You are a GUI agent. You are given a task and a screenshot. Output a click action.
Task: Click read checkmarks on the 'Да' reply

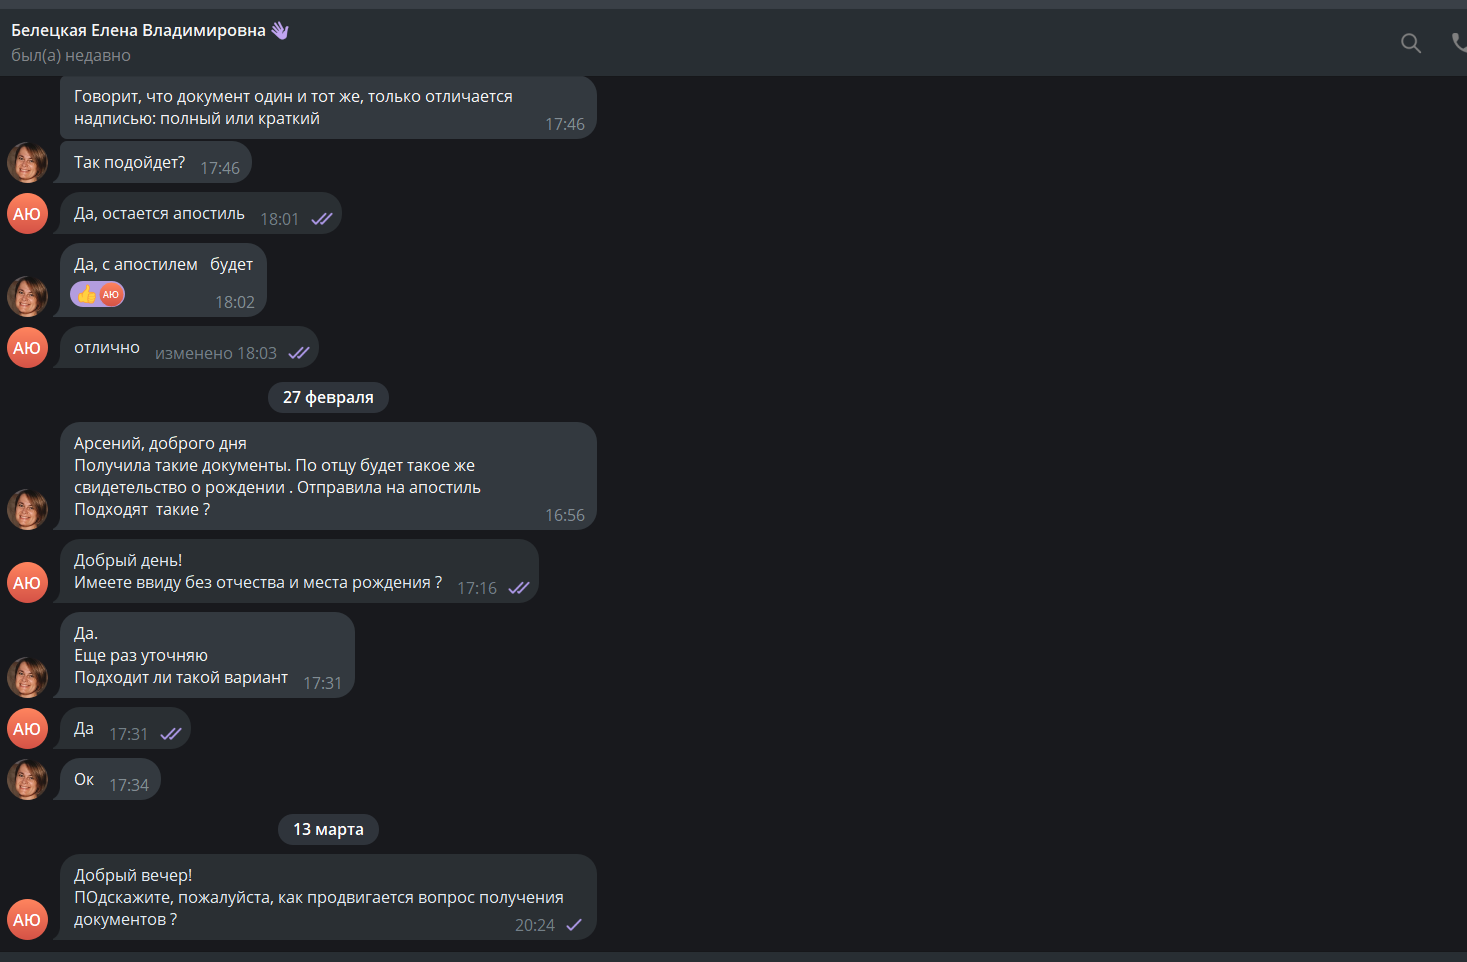[171, 734]
